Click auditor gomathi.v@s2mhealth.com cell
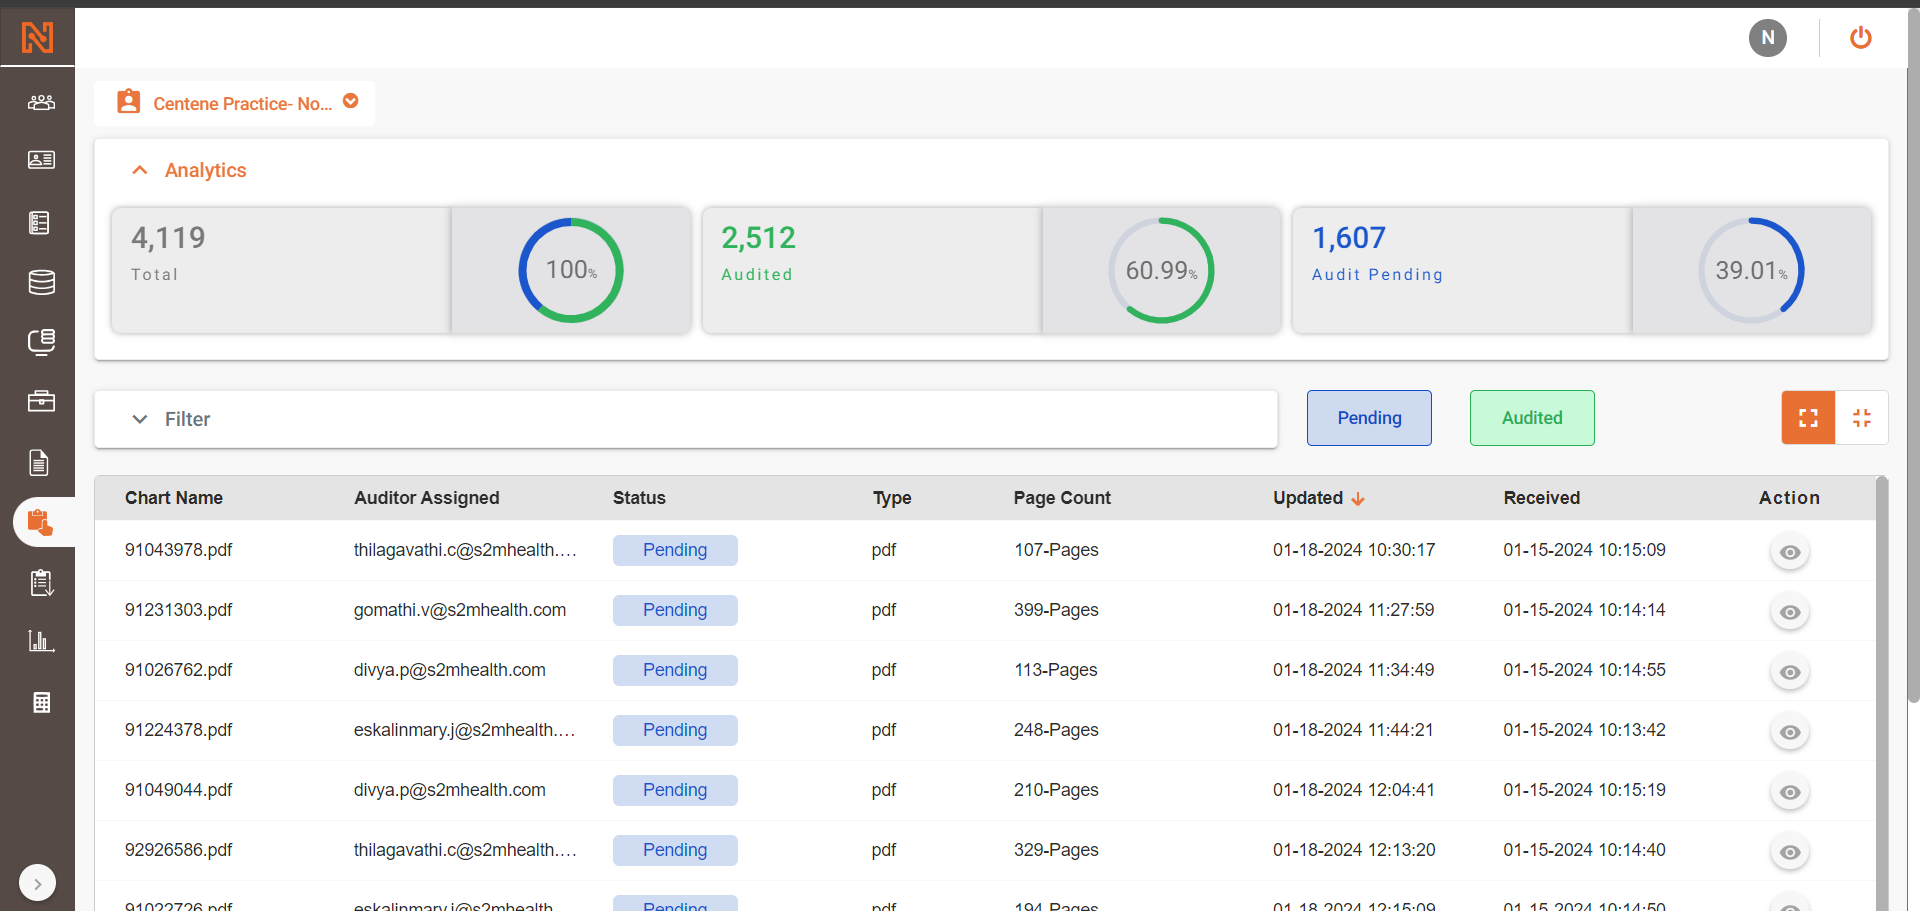 point(460,610)
